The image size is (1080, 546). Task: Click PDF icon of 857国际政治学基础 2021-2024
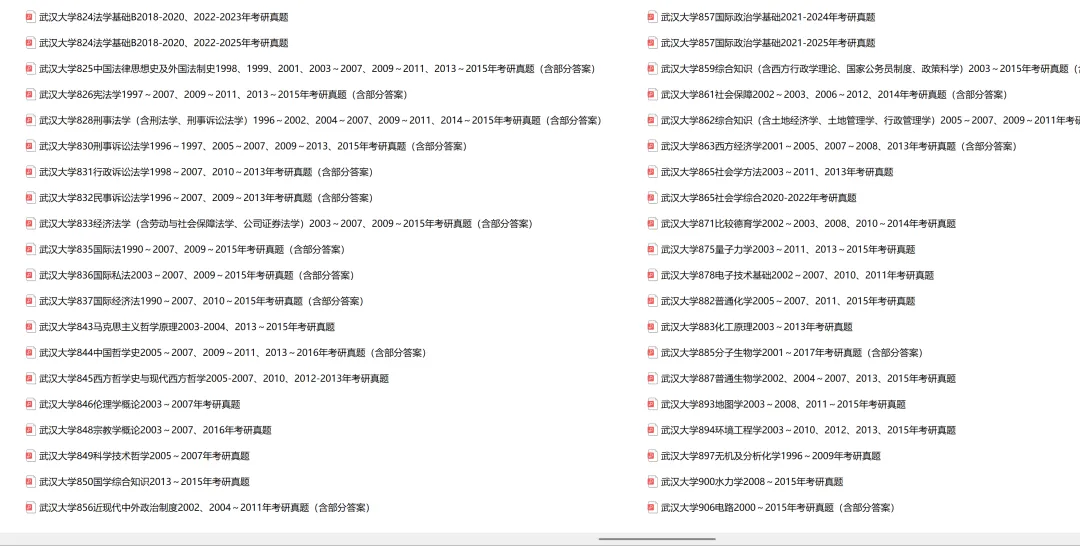(x=652, y=17)
